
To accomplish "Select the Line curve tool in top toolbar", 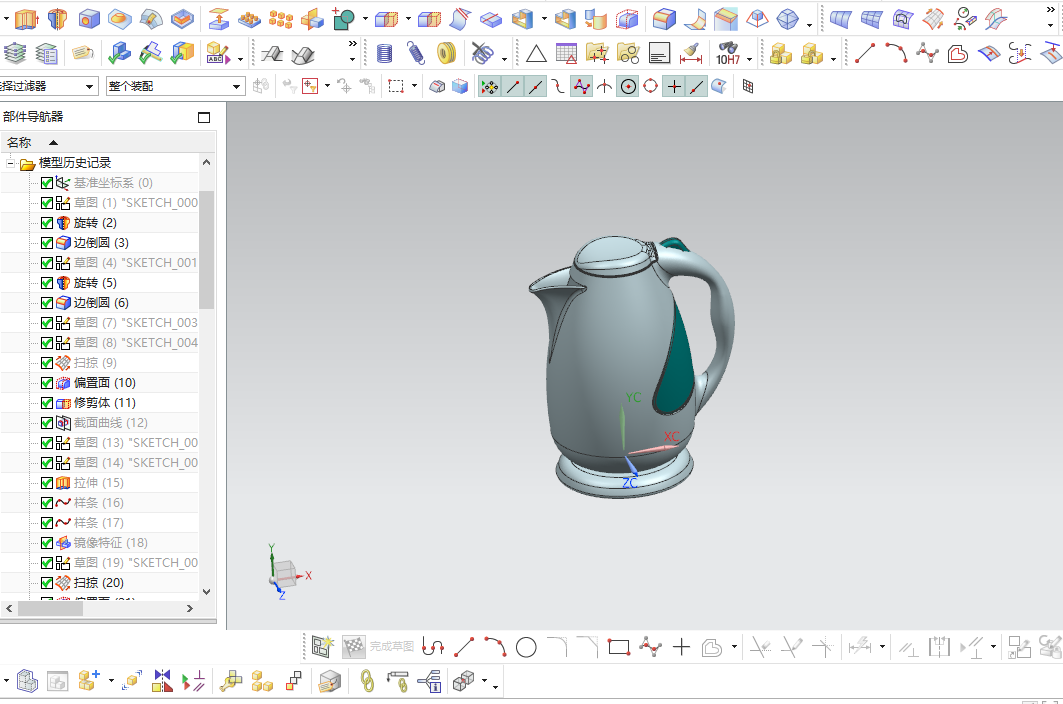I will pos(864,53).
